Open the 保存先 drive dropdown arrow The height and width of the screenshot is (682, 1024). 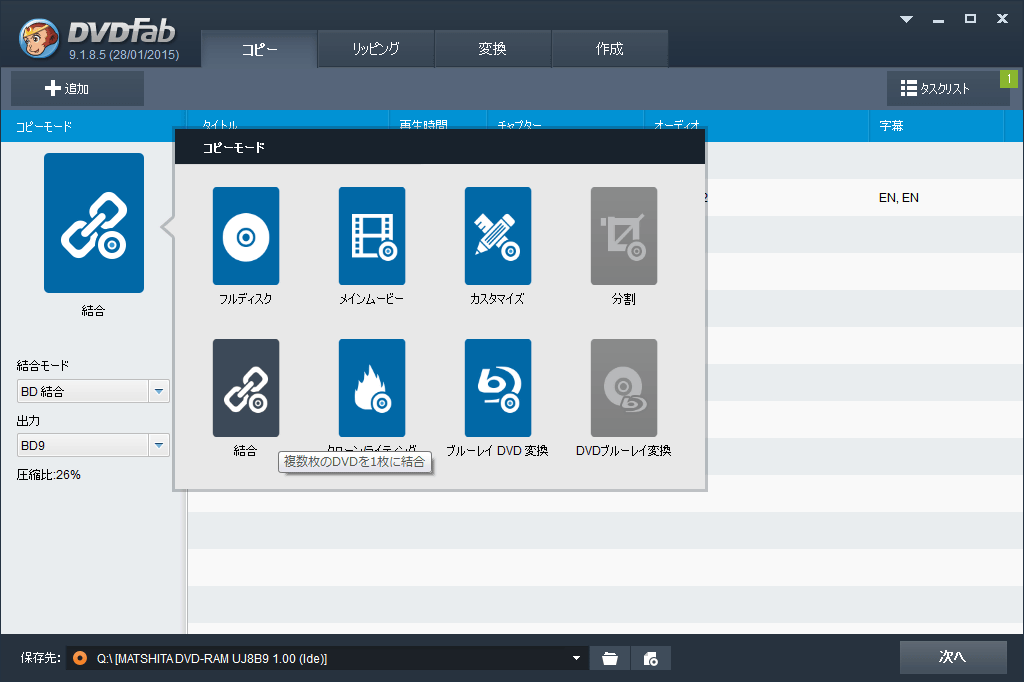(x=576, y=658)
